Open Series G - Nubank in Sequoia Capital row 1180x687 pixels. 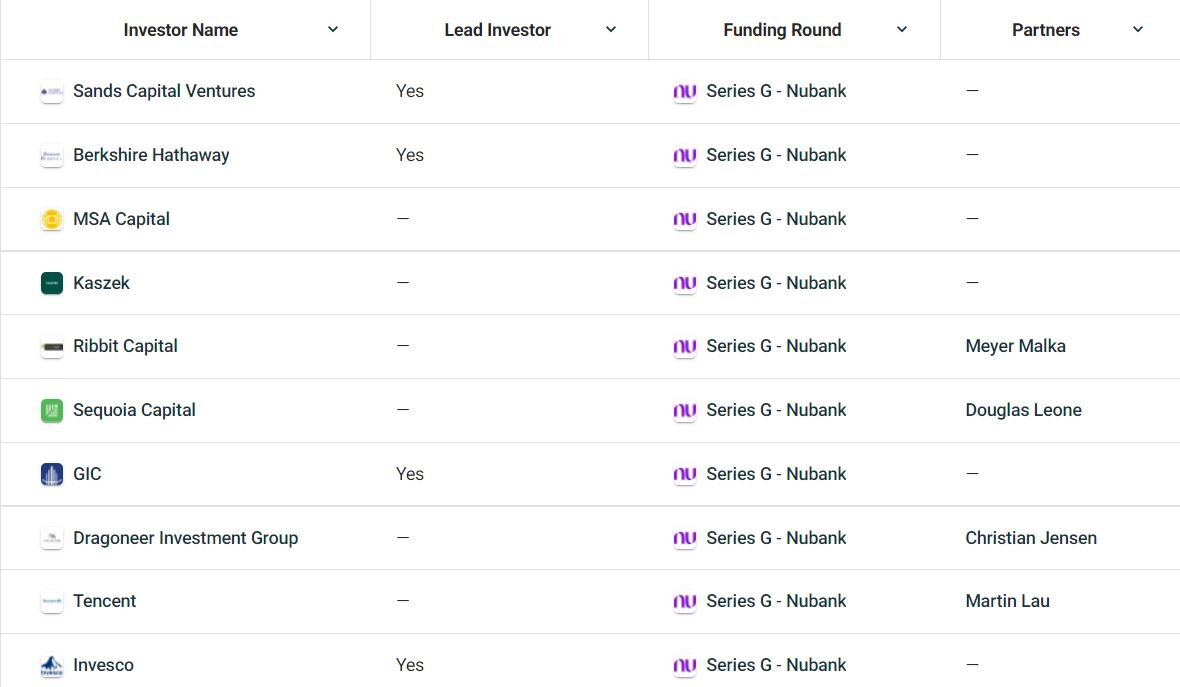[x=776, y=410]
